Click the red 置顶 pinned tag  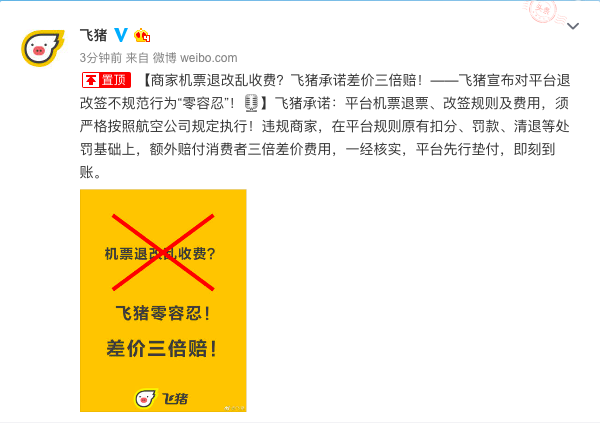pyautogui.click(x=106, y=80)
